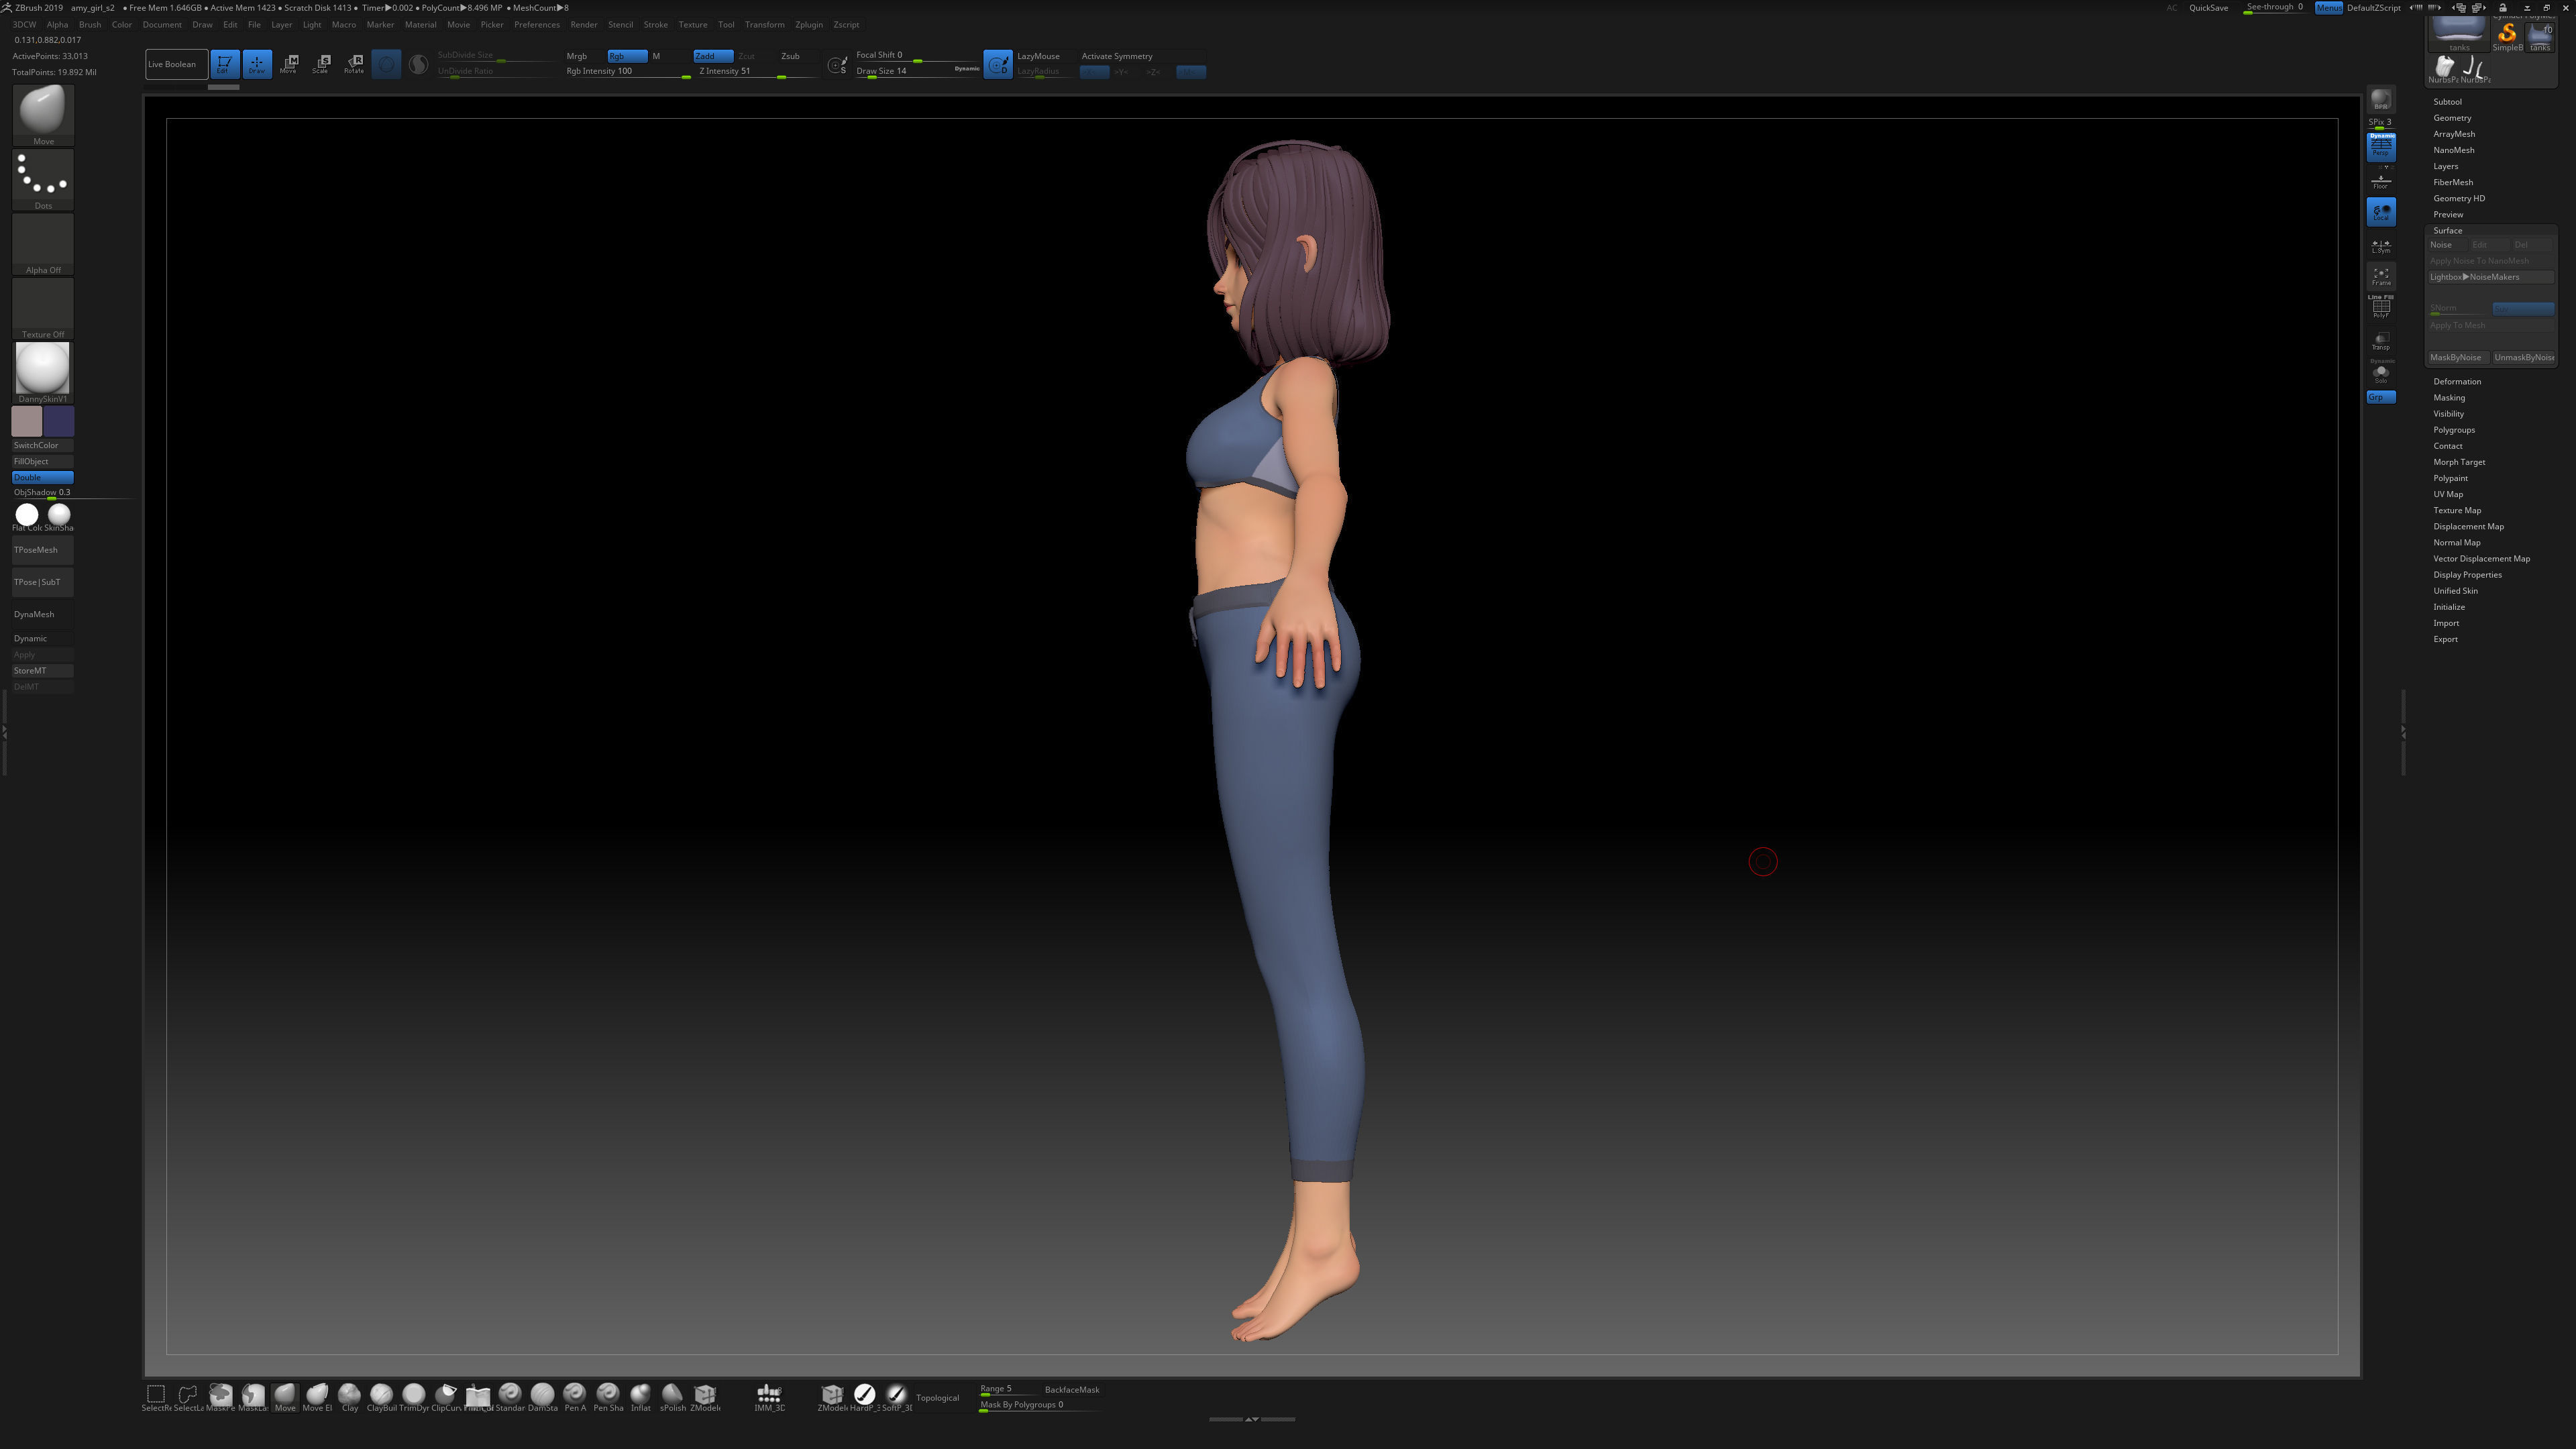Open the Brush menu
2576x1449 pixels.
click(x=90, y=25)
